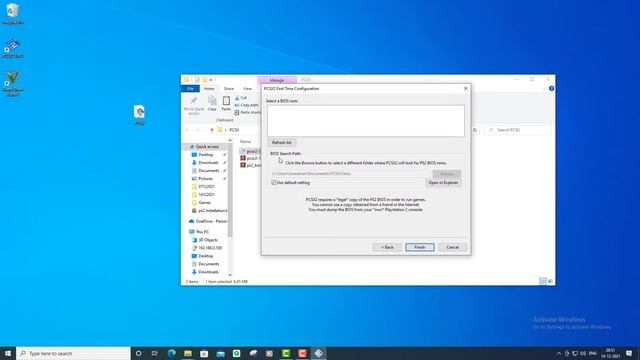Toggle the Use default setting checkbox
640x360 pixels.
(x=274, y=182)
